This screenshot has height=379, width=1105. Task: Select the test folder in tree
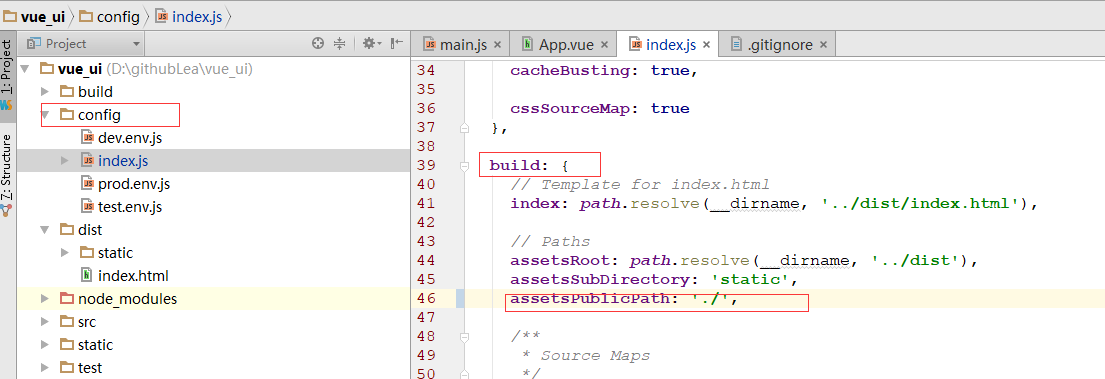click(x=89, y=368)
